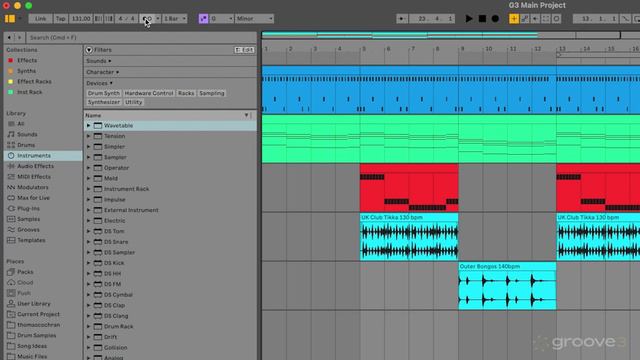640x360 pixels.
Task: Click the 131.00 tempo field
Action: (81, 18)
